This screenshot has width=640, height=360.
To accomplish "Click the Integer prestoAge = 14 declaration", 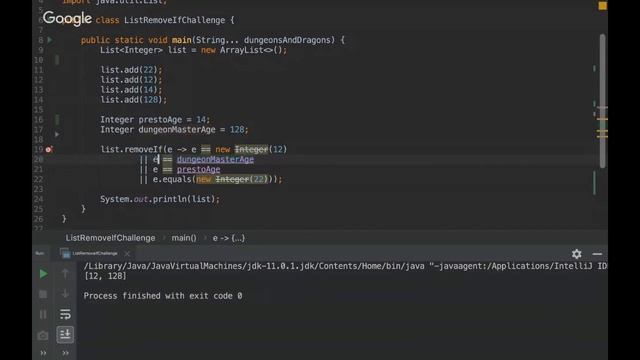I will [x=155, y=120].
